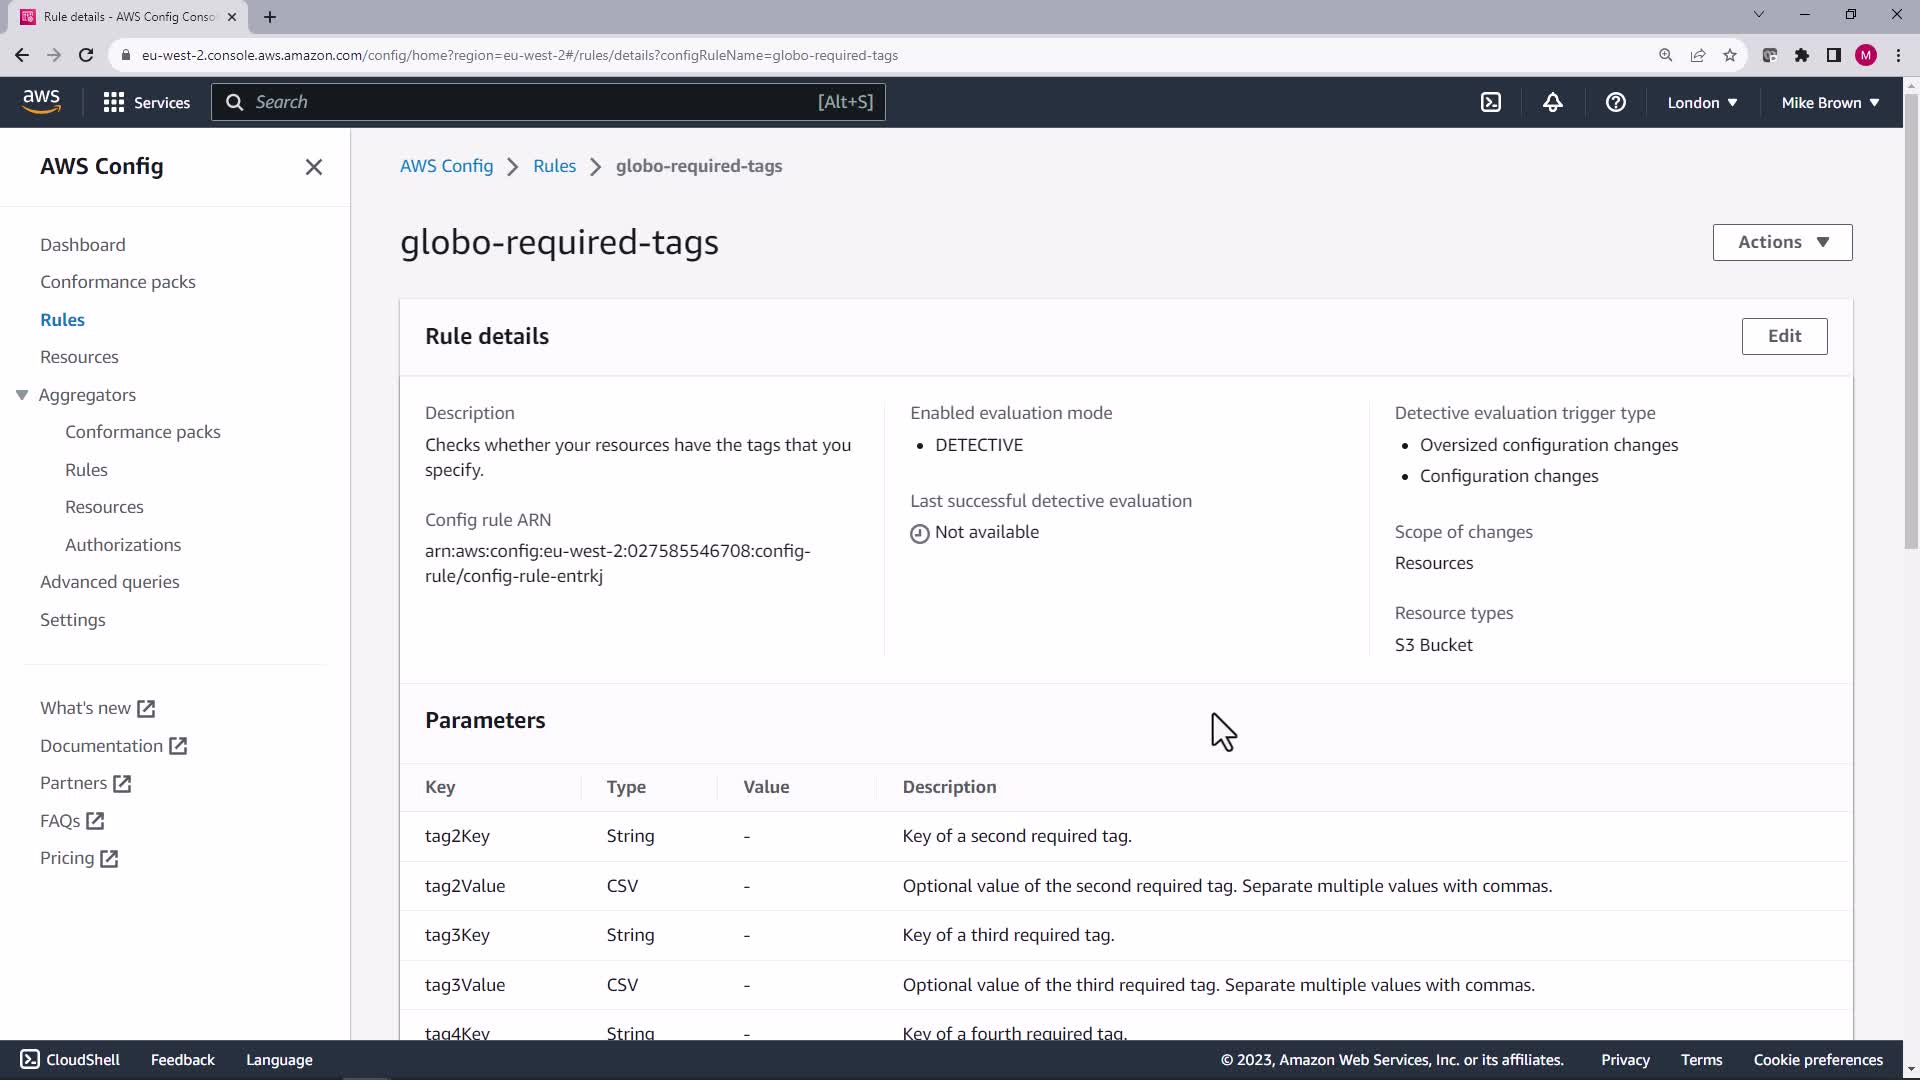Collapse the Aggregators tree section
Viewport: 1920px width, 1080px height.
(x=22, y=395)
